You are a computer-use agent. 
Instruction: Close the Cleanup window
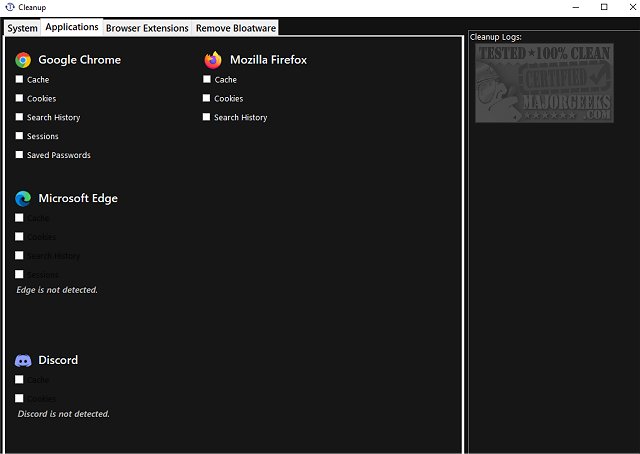632,7
